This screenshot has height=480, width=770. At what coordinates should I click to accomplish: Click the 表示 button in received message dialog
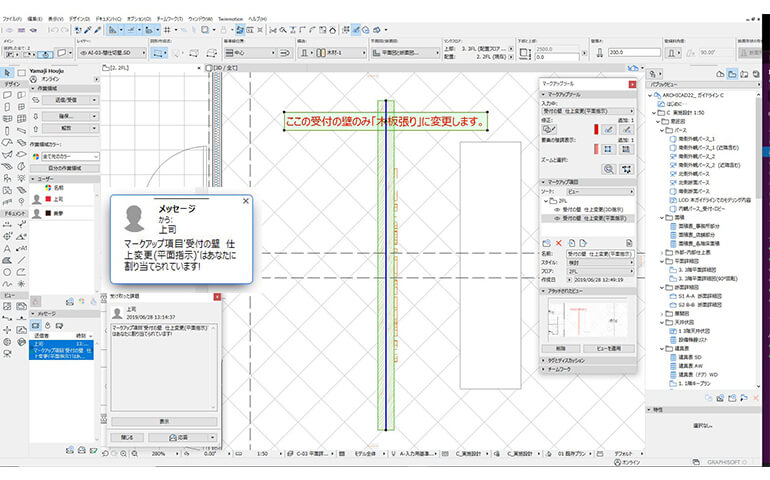click(163, 421)
